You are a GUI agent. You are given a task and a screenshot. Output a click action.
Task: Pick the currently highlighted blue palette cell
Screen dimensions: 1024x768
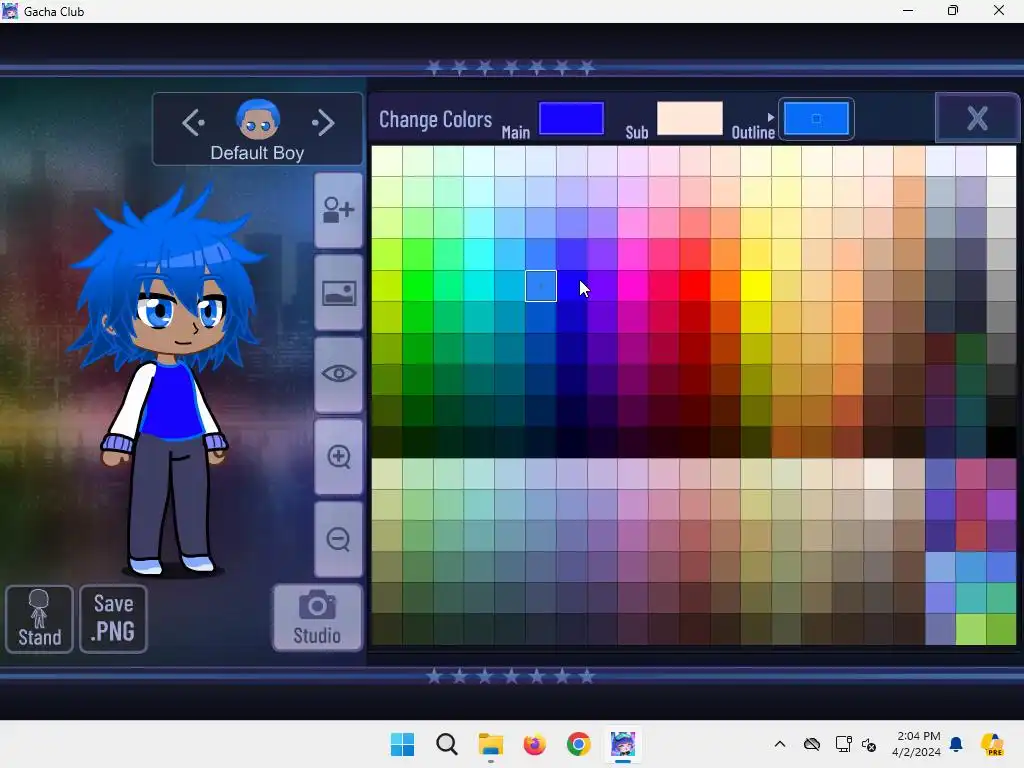pos(541,286)
